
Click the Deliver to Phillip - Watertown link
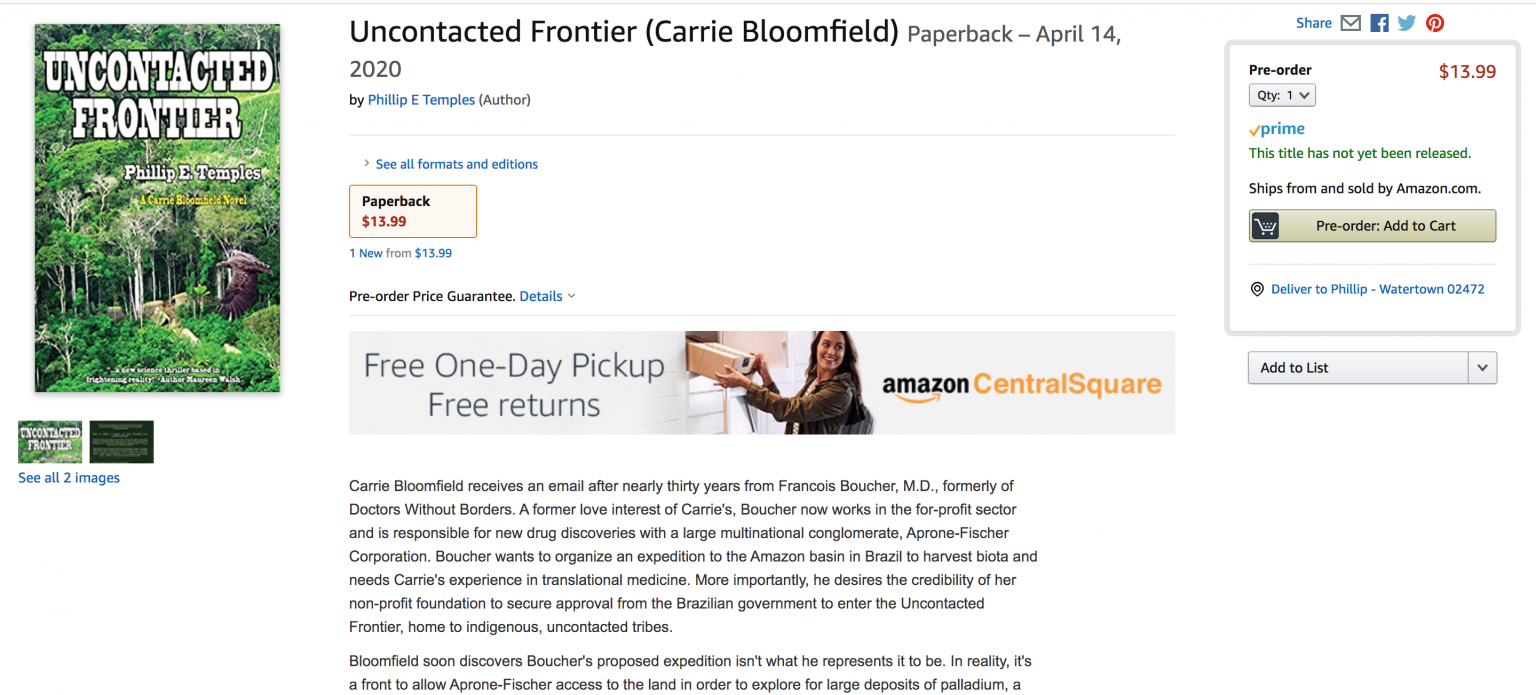click(1377, 288)
